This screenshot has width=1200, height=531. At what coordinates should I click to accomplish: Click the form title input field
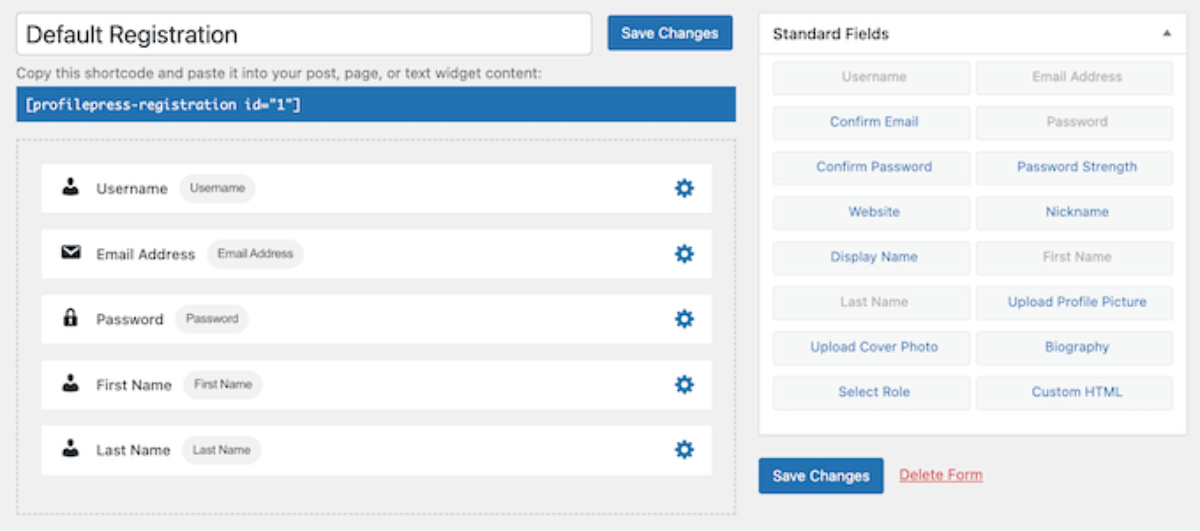[x=304, y=35]
